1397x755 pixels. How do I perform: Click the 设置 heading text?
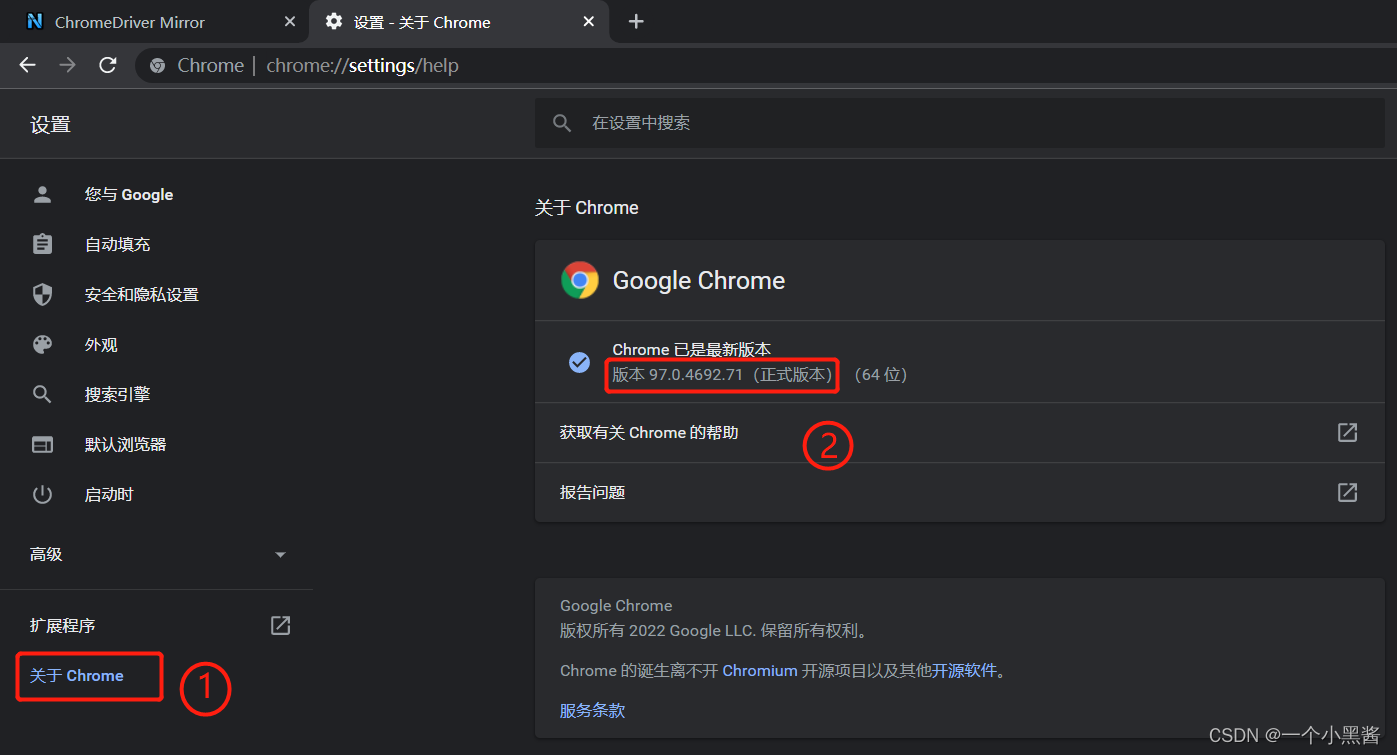tap(51, 125)
